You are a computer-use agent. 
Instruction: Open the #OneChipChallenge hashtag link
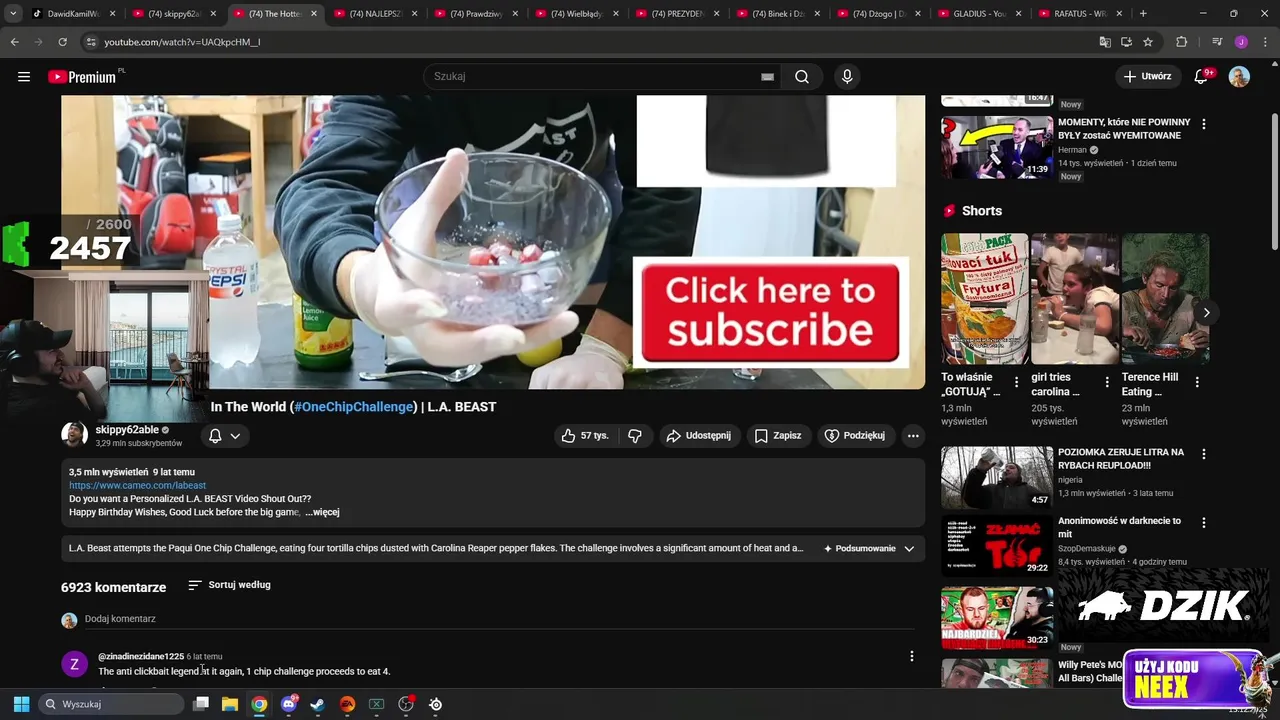pos(353,407)
